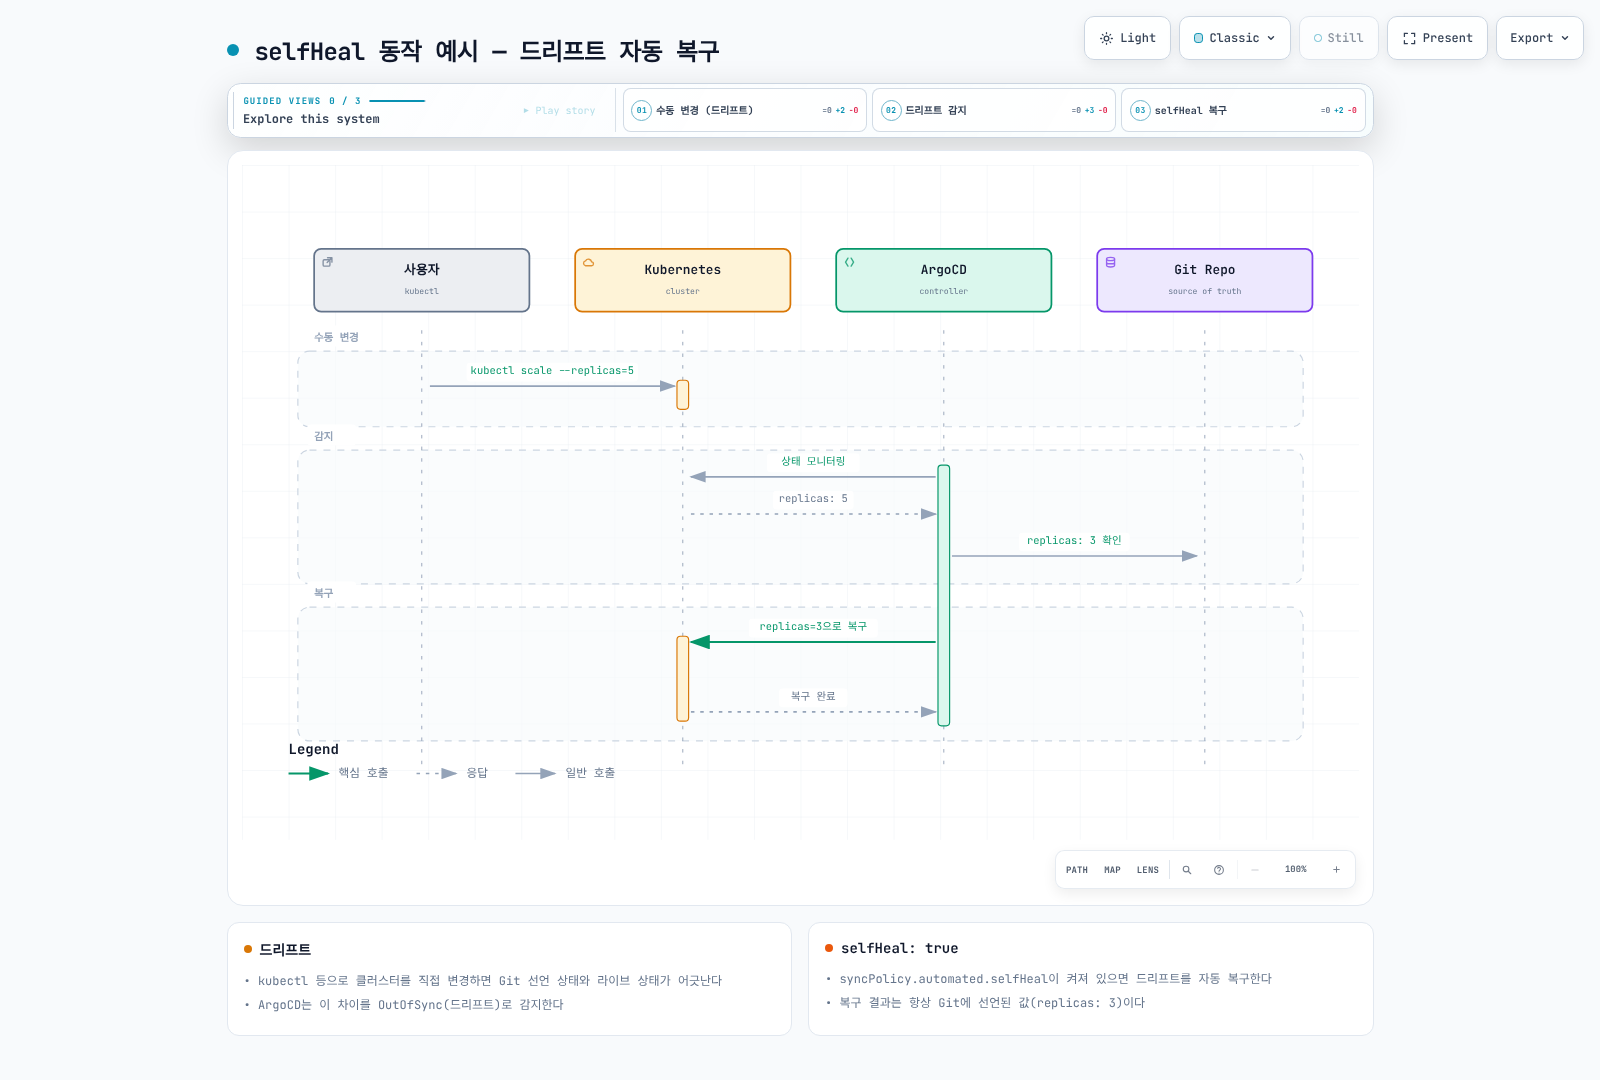
Task: Click the fullscreen brackets icon in Present
Action: (x=1409, y=38)
